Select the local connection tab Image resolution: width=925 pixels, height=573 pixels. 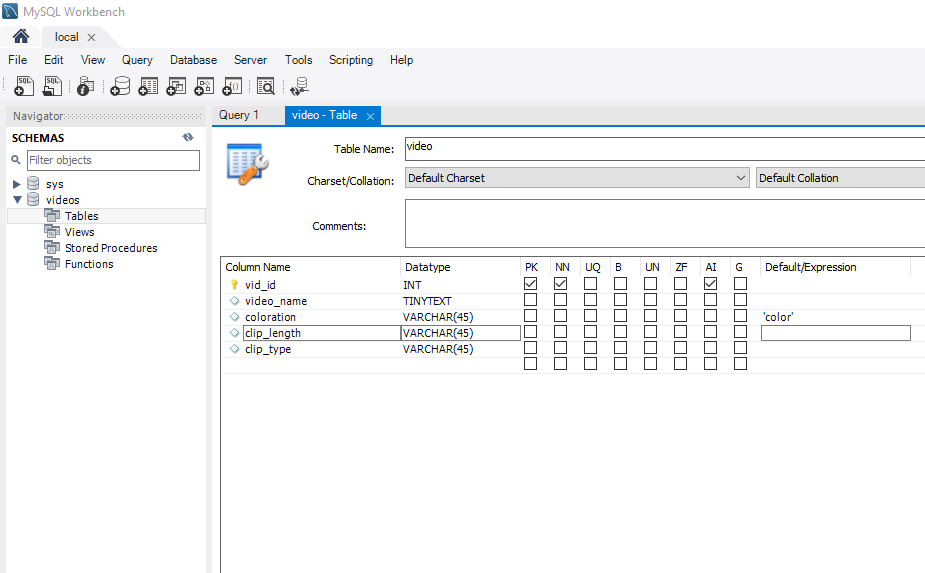[66, 37]
